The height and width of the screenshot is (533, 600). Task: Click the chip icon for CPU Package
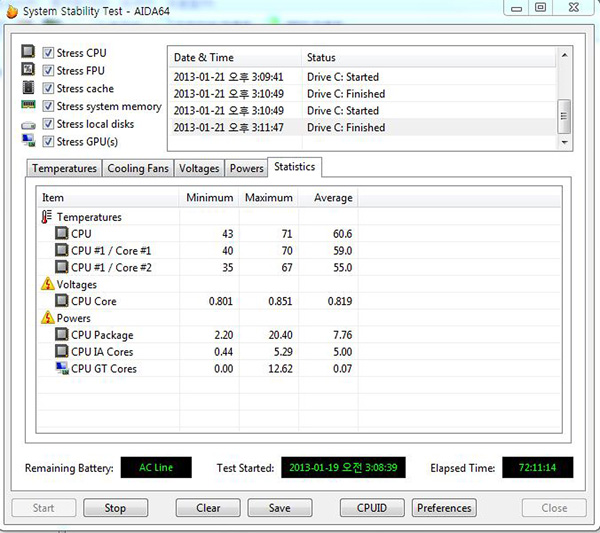point(62,334)
